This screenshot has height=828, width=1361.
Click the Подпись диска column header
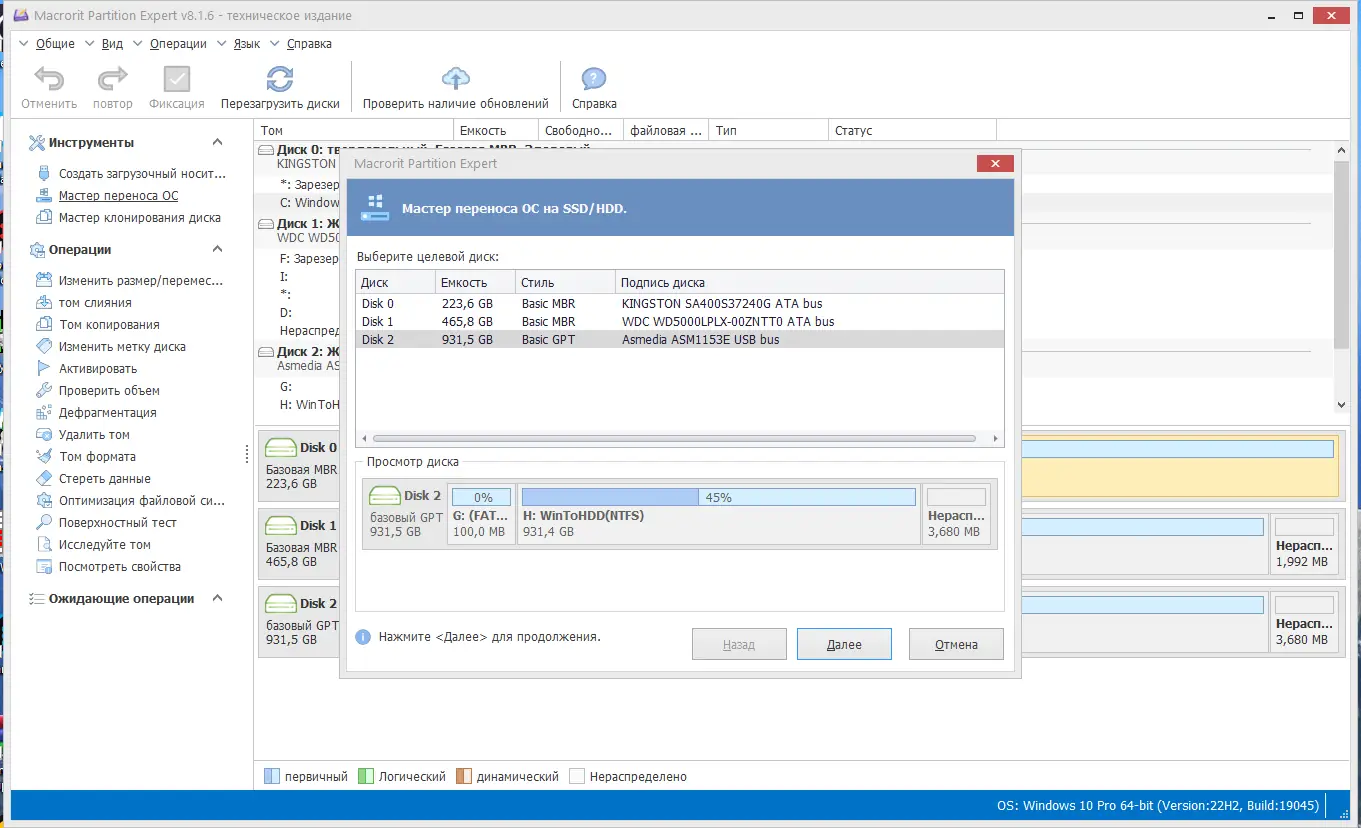(808, 282)
